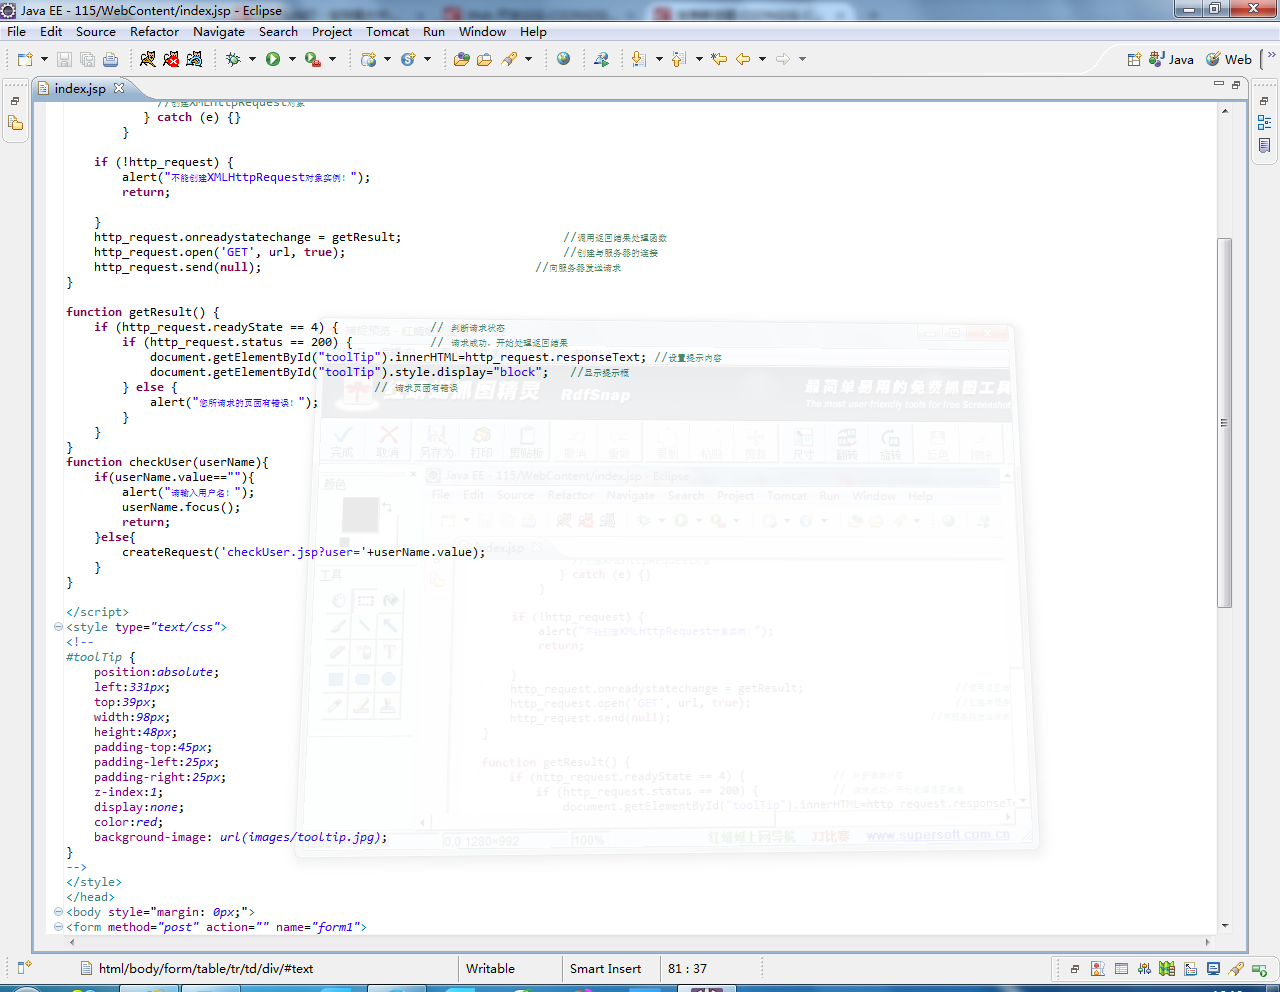This screenshot has width=1280, height=992.
Task: Stop Tomcat using the red-cross cat icon
Action: [x=171, y=59]
